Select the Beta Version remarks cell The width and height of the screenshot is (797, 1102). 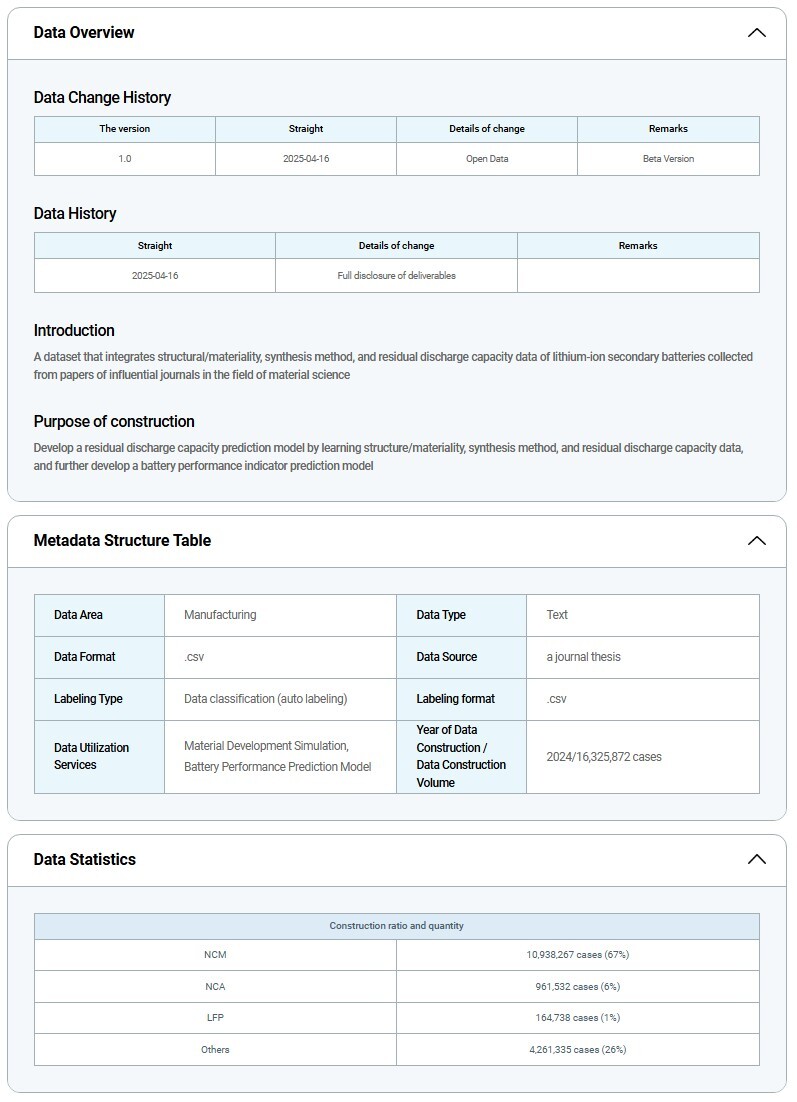click(x=668, y=159)
